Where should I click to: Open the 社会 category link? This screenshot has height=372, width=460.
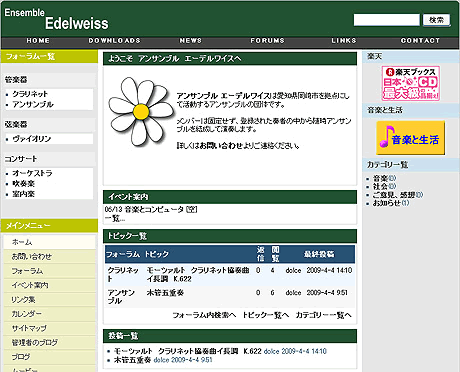pos(380,186)
